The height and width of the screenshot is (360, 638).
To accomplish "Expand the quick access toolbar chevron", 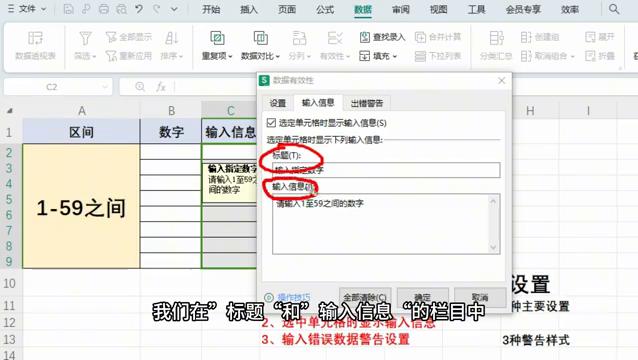I will point(174,9).
